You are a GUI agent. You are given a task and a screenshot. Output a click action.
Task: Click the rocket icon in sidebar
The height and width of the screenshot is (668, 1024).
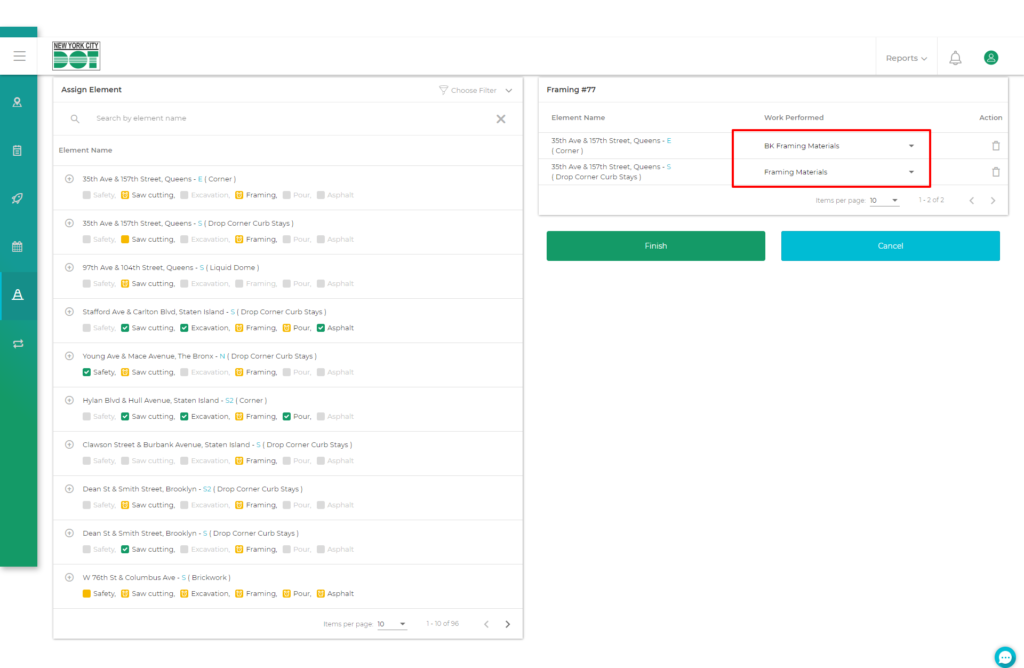(x=18, y=198)
